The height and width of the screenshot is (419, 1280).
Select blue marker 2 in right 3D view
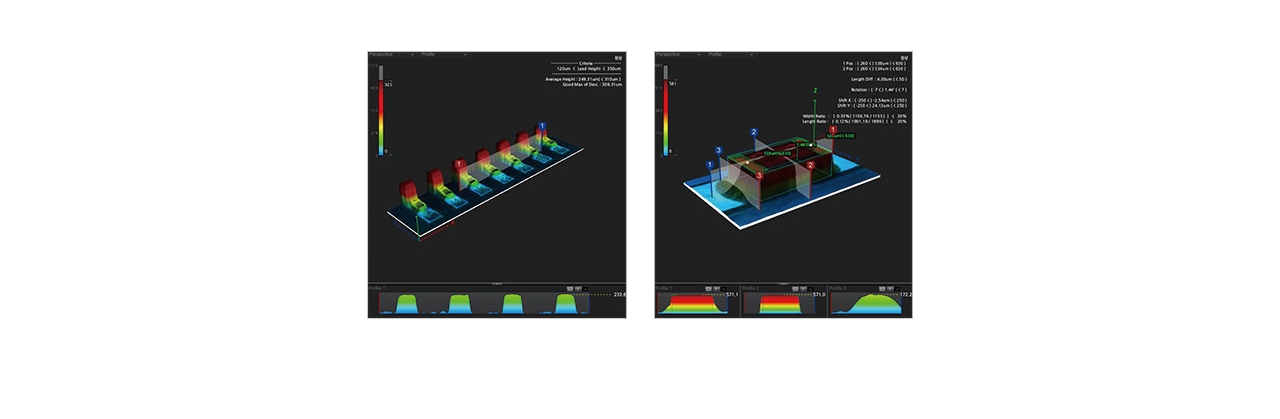(754, 132)
